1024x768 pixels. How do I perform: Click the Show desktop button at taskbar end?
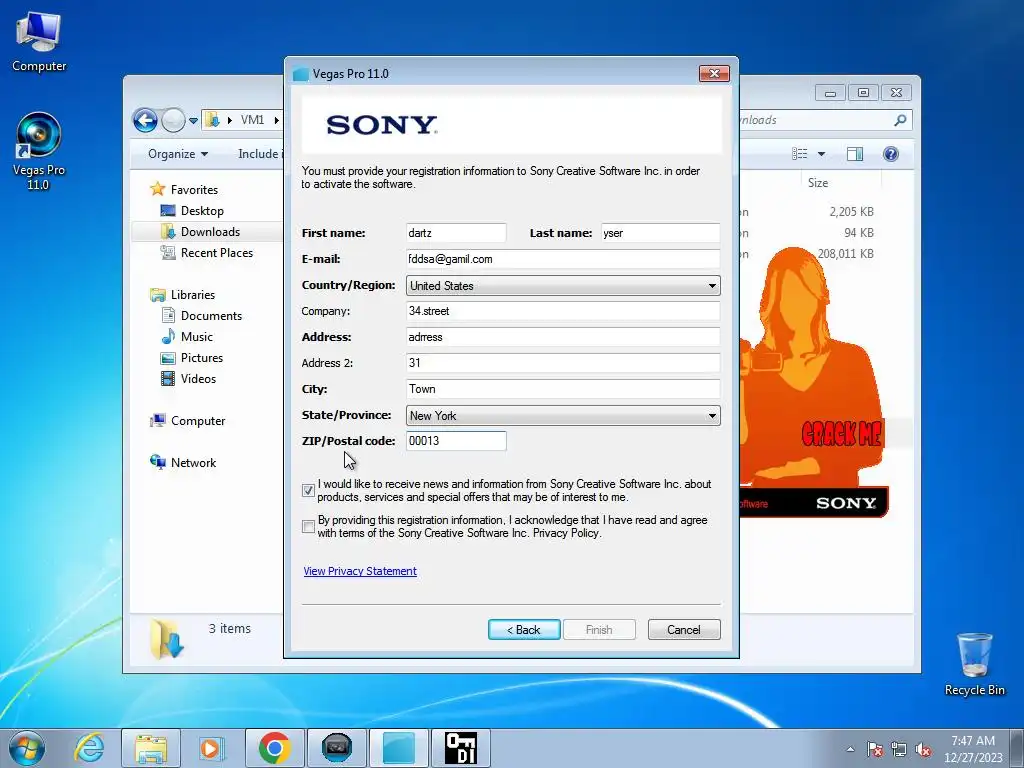1017,748
